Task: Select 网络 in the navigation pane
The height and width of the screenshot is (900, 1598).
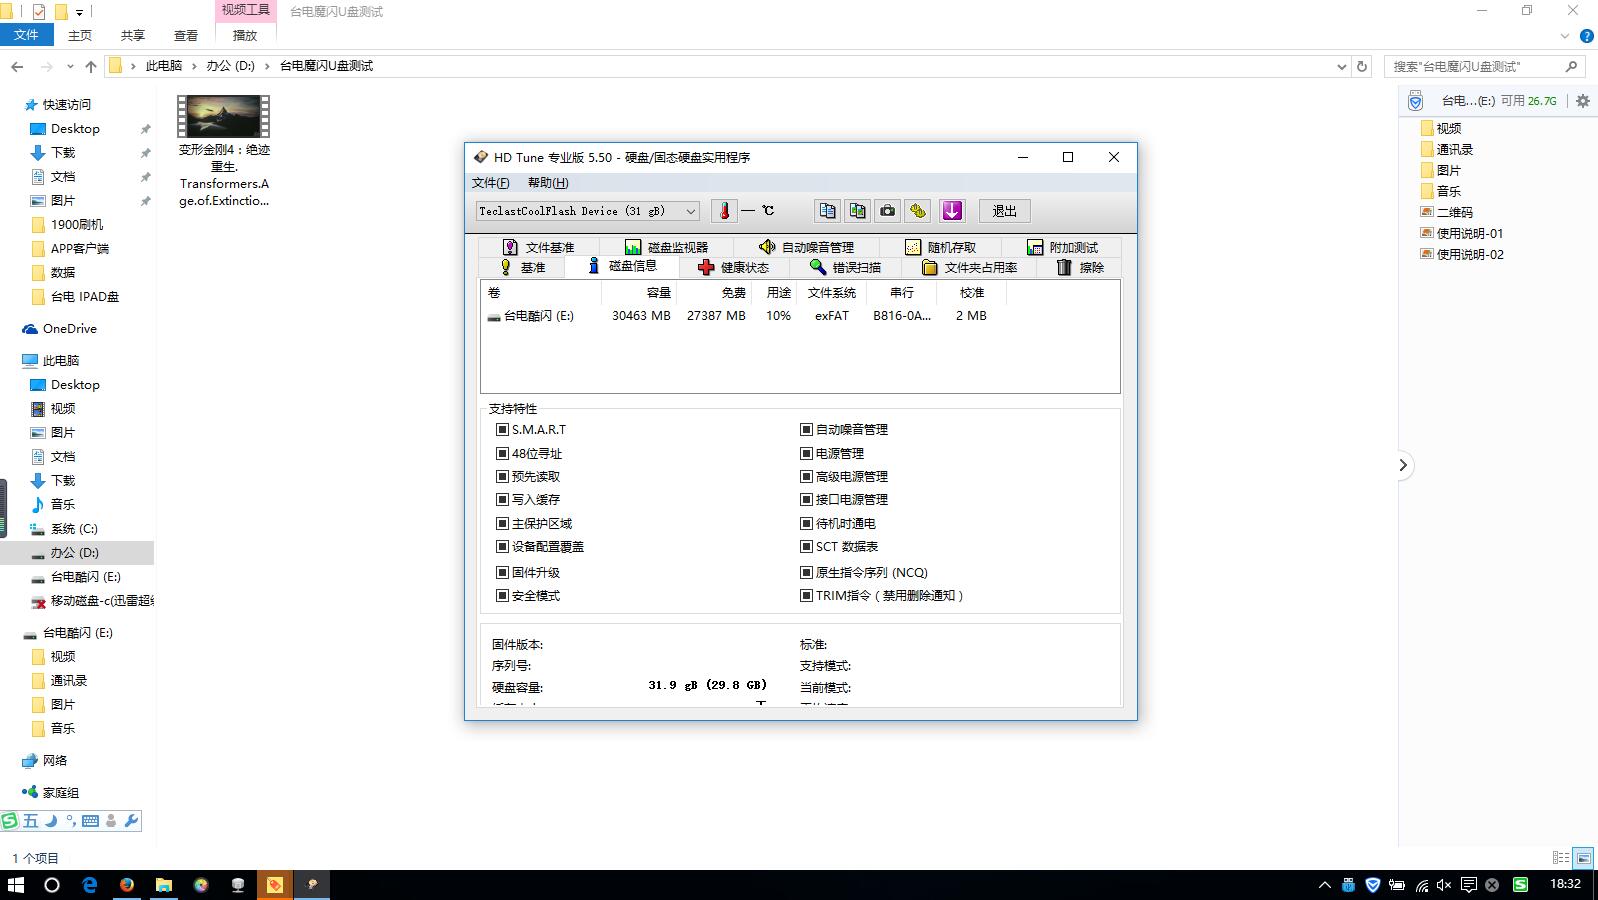Action: (55, 760)
